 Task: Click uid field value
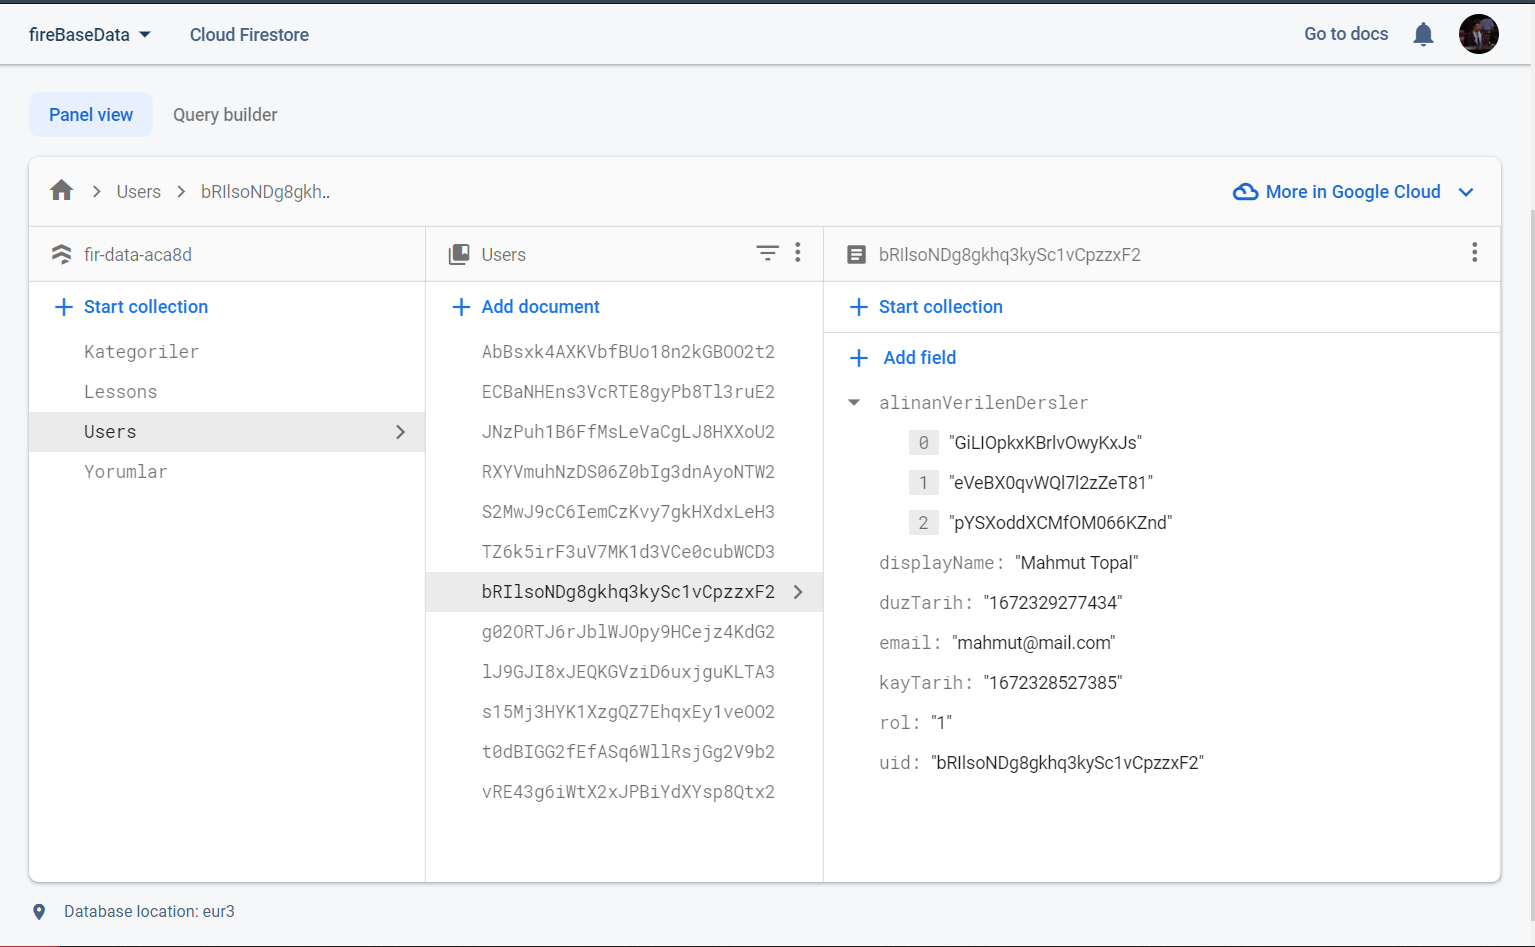(1067, 763)
